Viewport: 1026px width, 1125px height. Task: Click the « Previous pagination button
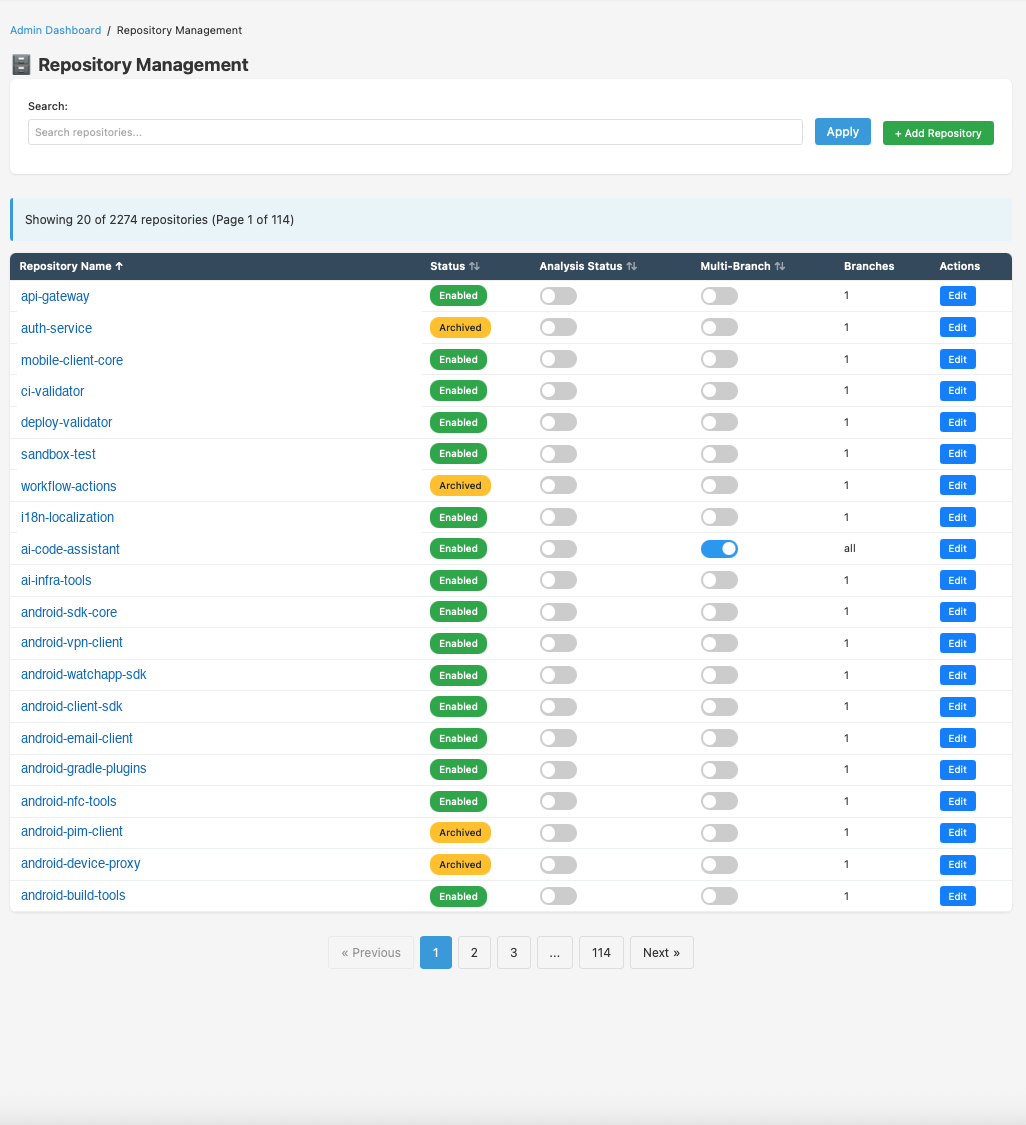(371, 953)
